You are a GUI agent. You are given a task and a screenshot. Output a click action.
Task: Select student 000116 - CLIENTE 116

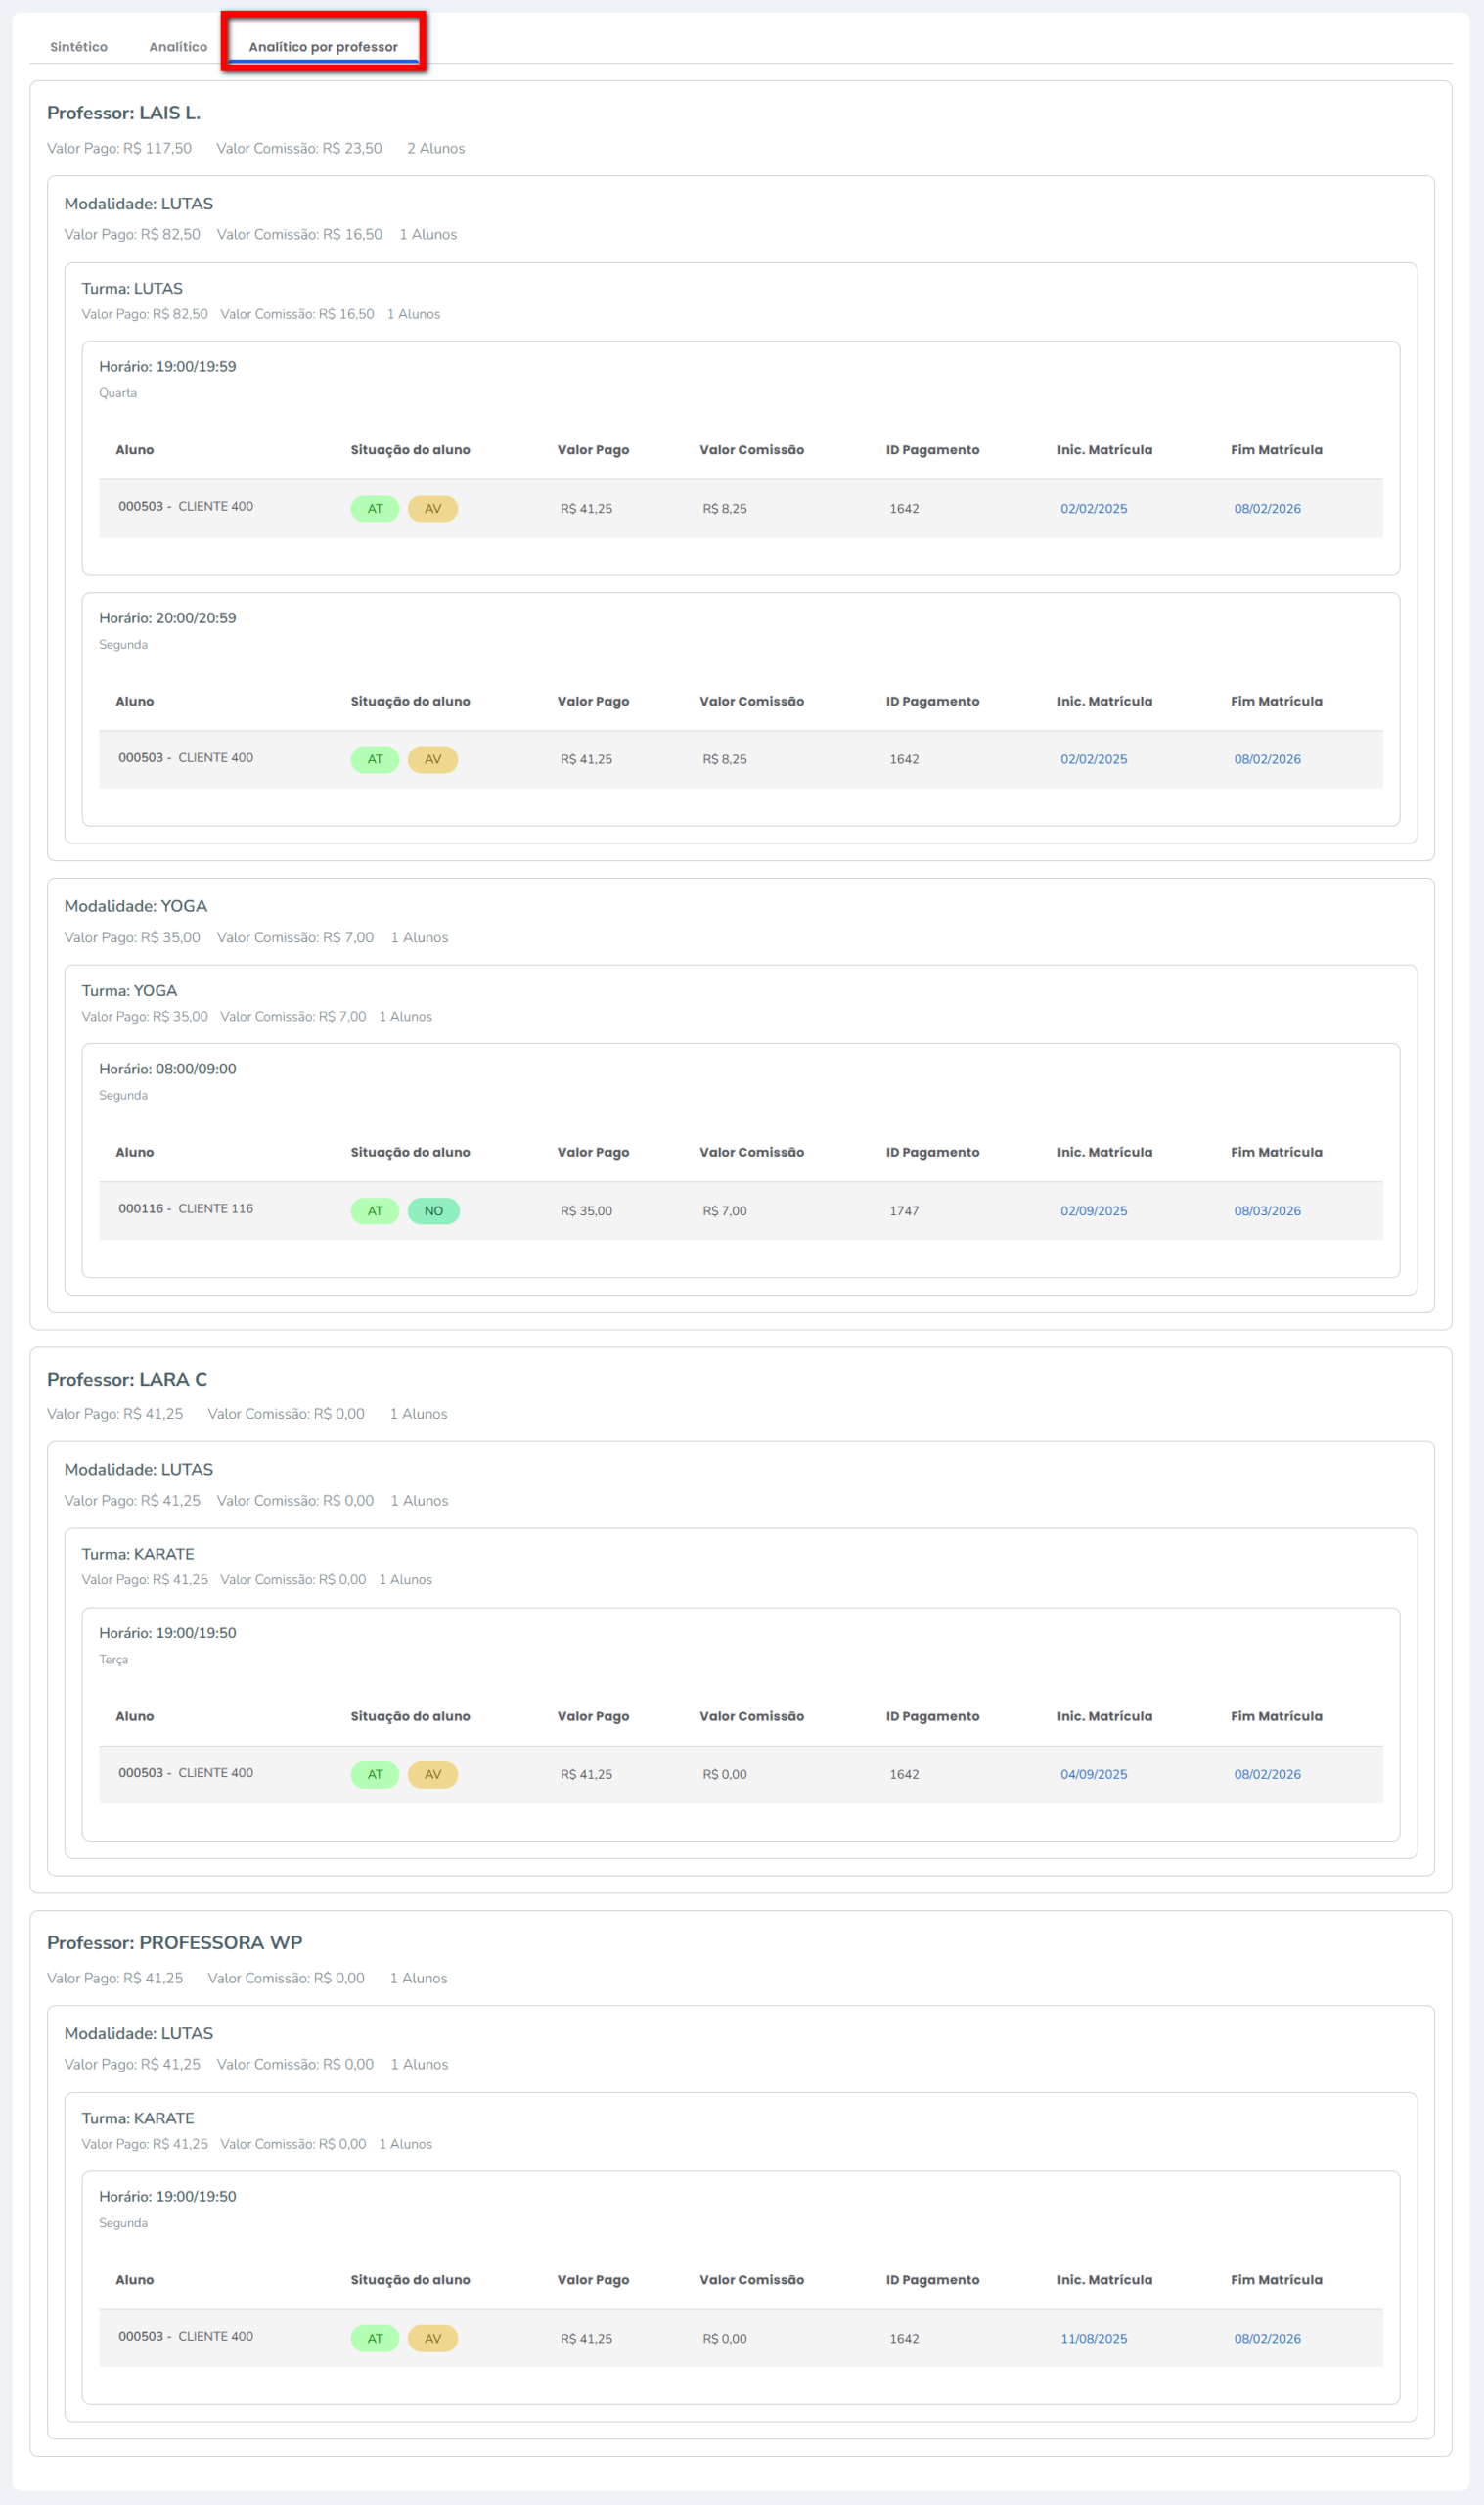click(186, 1209)
